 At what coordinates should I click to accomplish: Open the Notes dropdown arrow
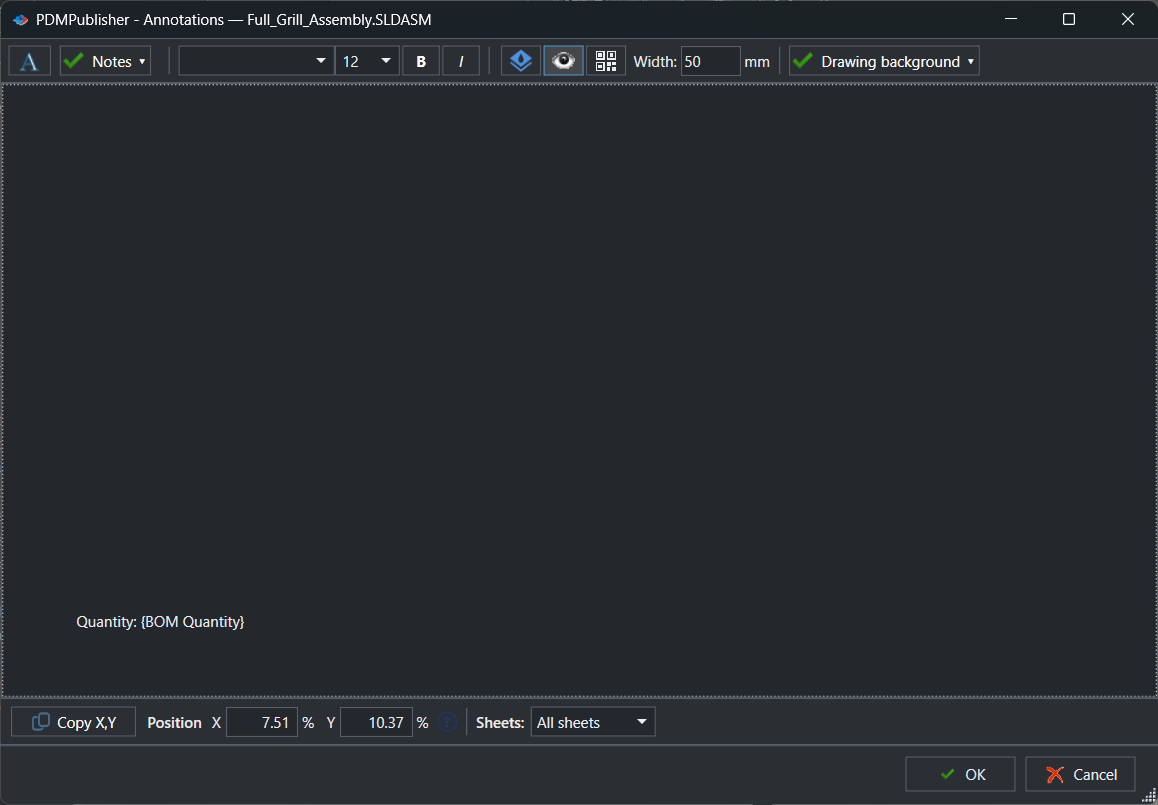143,61
